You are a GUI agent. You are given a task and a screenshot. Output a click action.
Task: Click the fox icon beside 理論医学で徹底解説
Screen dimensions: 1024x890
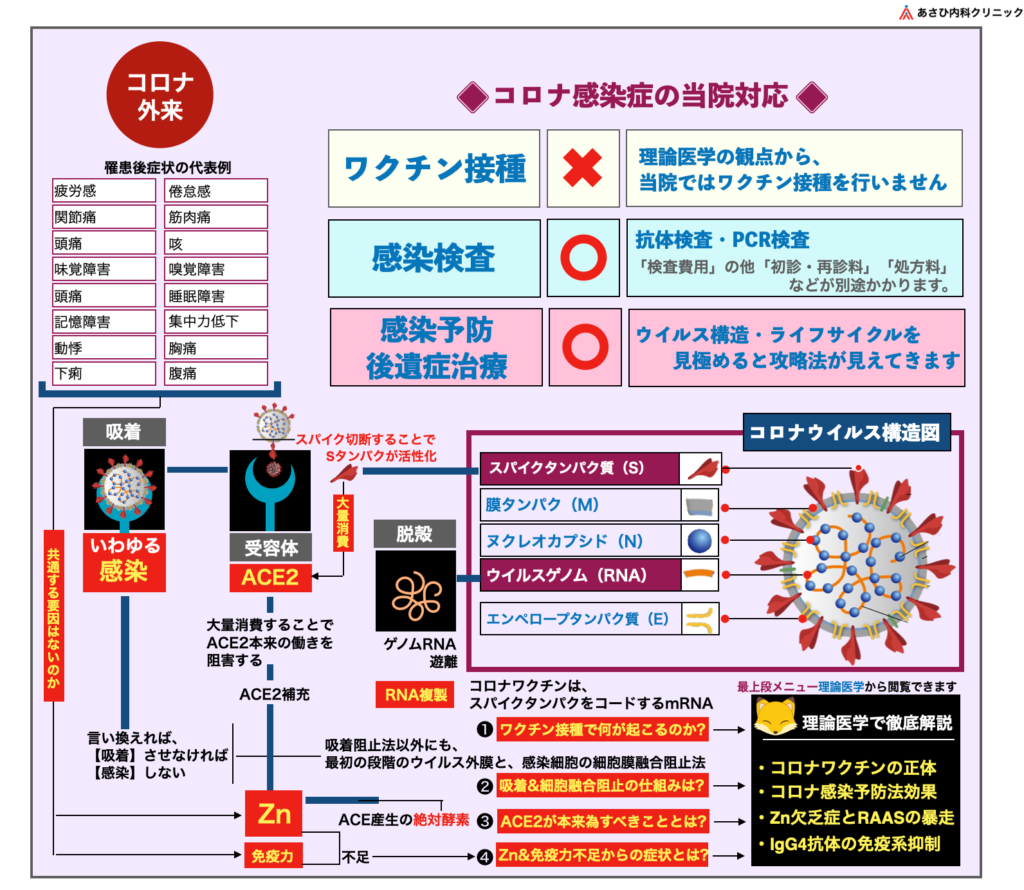[768, 721]
